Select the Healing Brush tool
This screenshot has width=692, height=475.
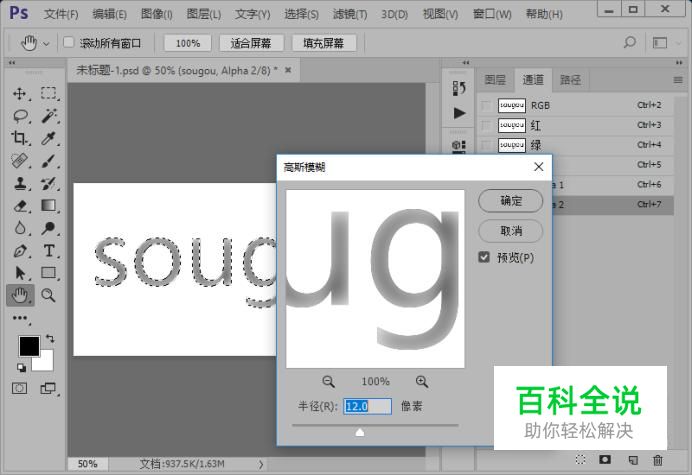(x=20, y=161)
